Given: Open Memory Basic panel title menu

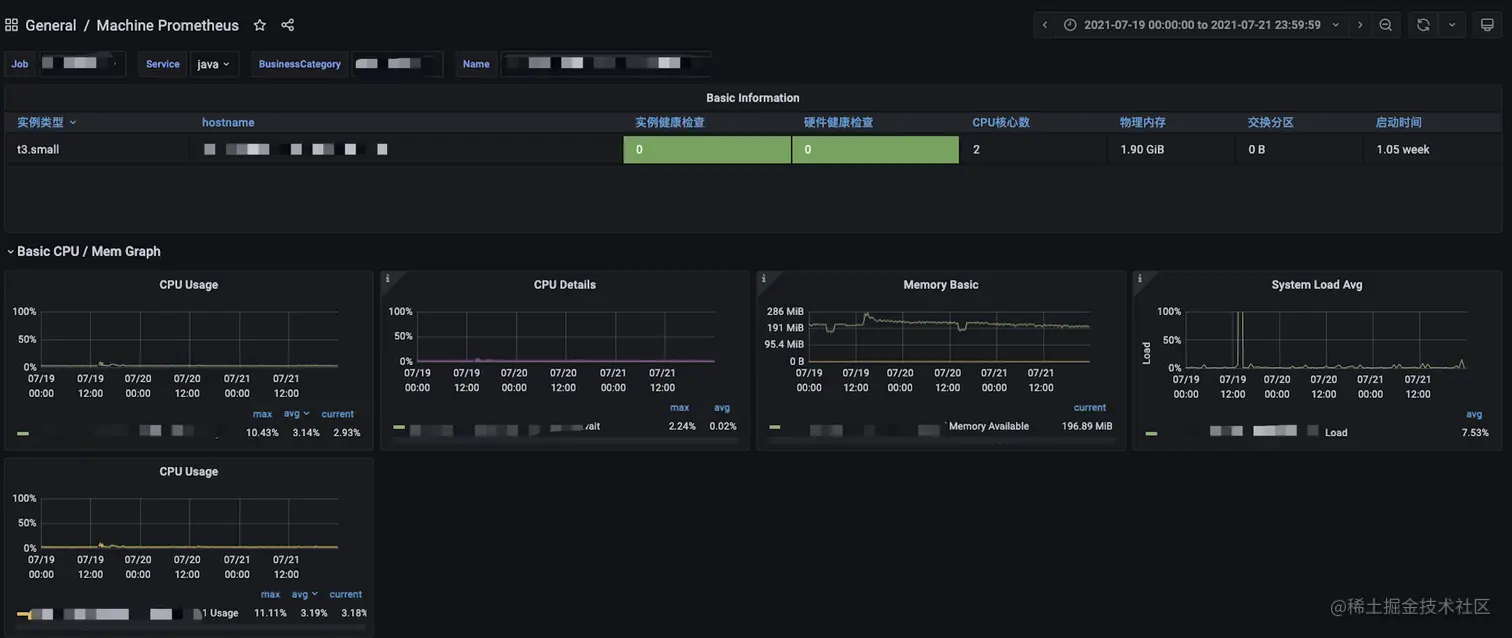Looking at the screenshot, I should (941, 285).
